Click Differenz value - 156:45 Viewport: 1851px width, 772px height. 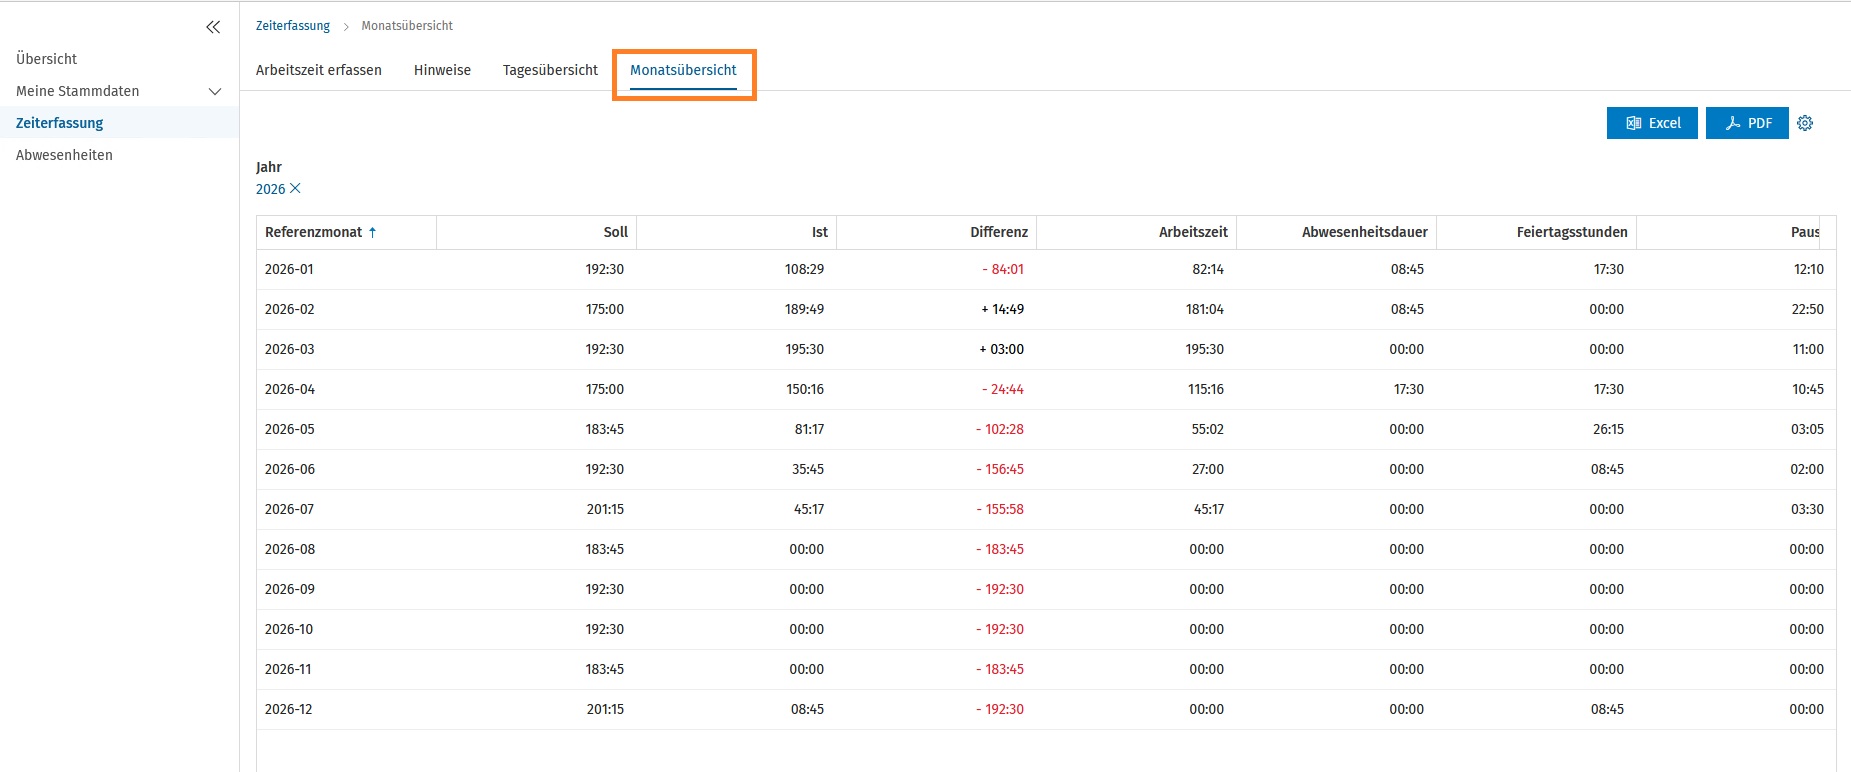click(x=1000, y=469)
